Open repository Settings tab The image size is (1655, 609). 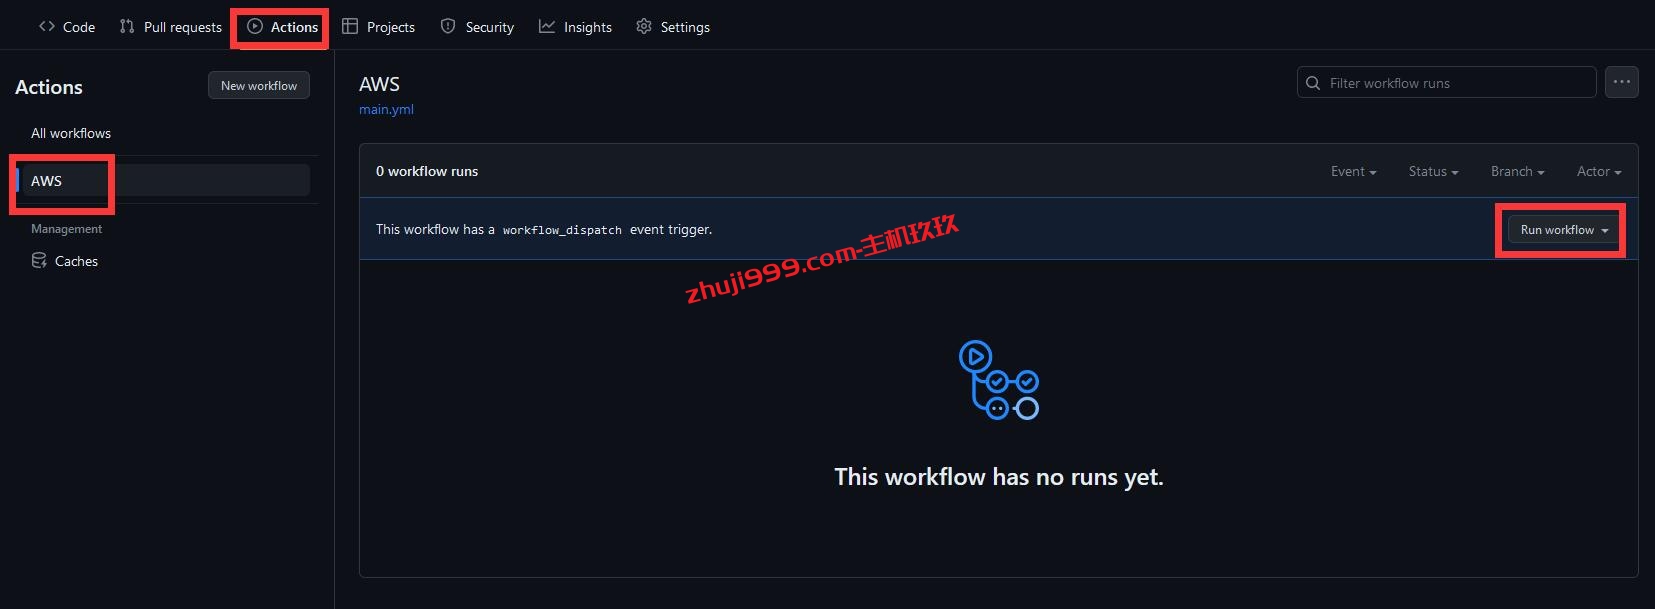(x=673, y=27)
